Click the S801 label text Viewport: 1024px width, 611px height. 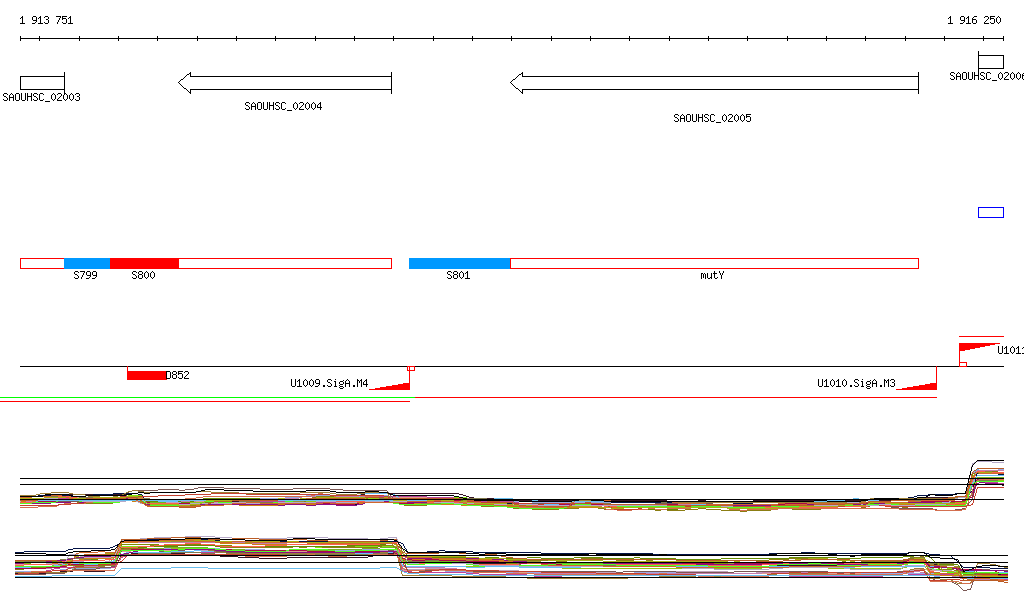tap(458, 275)
